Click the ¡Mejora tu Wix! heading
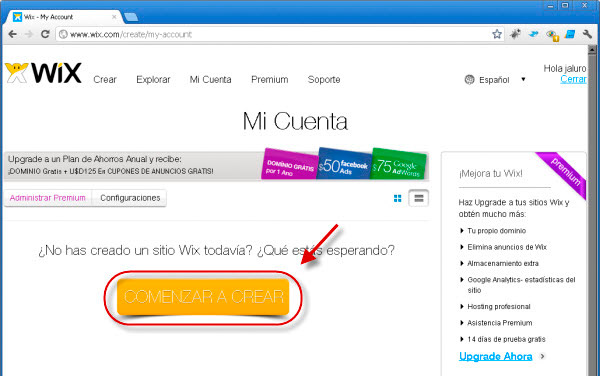 [491, 173]
